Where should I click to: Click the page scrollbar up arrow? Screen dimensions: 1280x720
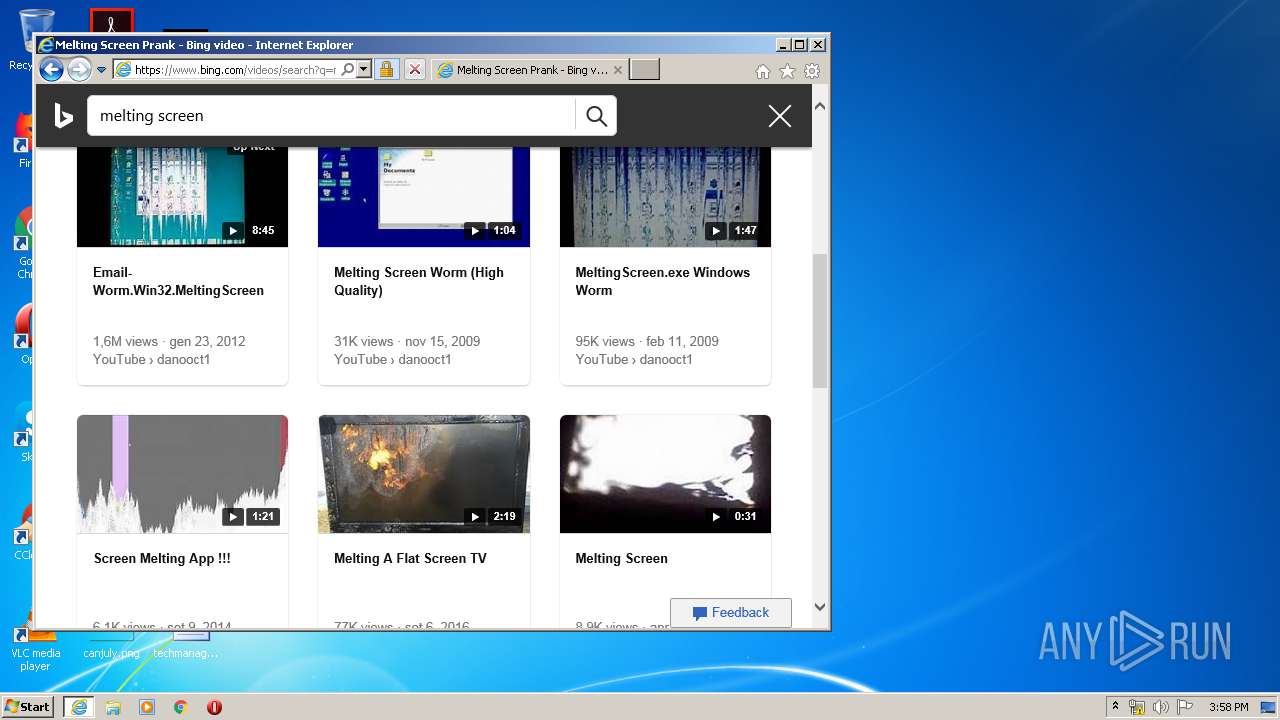tap(820, 106)
